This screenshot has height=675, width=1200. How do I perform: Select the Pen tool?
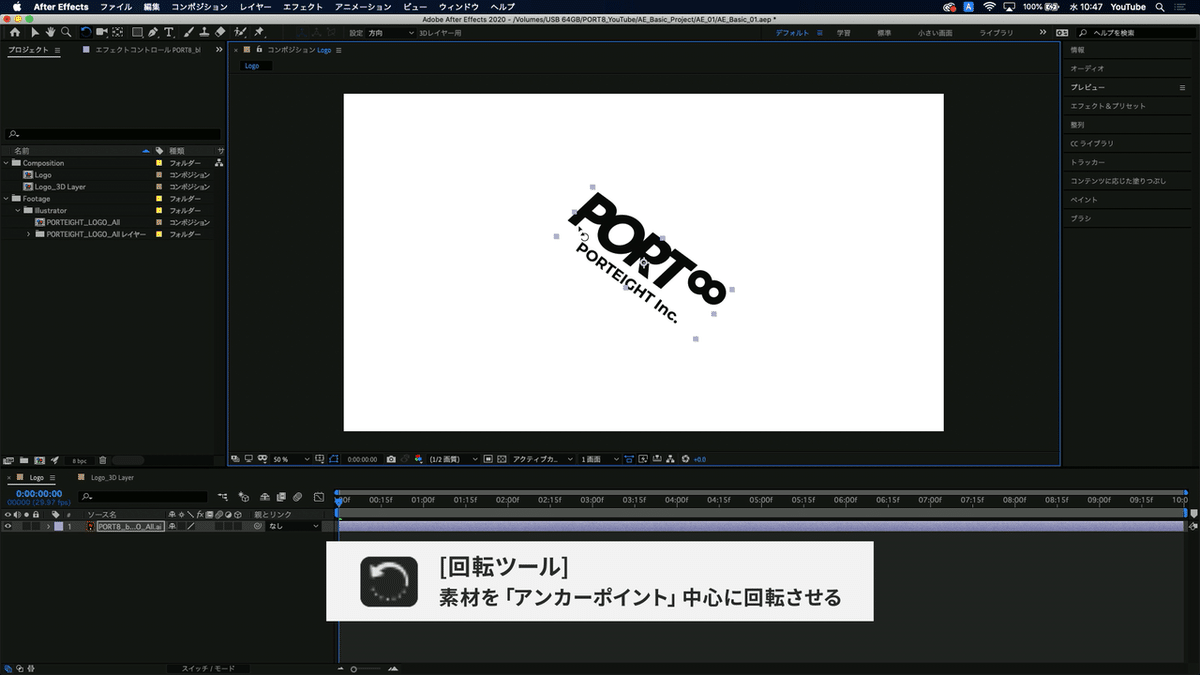click(x=151, y=33)
